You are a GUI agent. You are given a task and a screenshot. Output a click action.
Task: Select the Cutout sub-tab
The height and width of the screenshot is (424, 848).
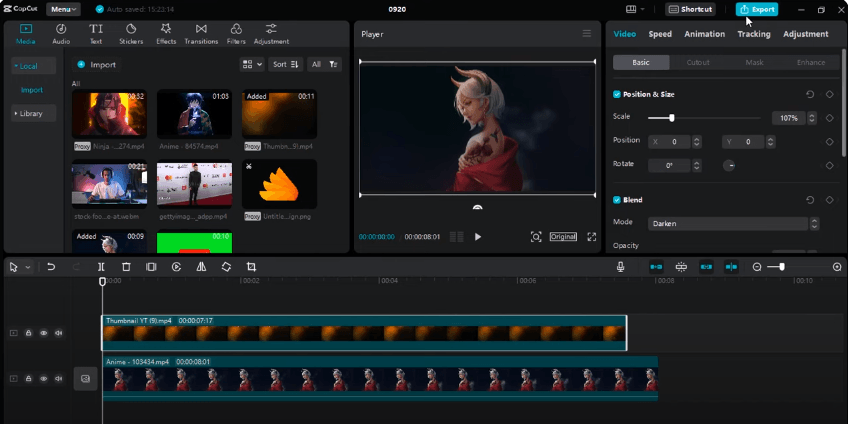[x=698, y=62]
